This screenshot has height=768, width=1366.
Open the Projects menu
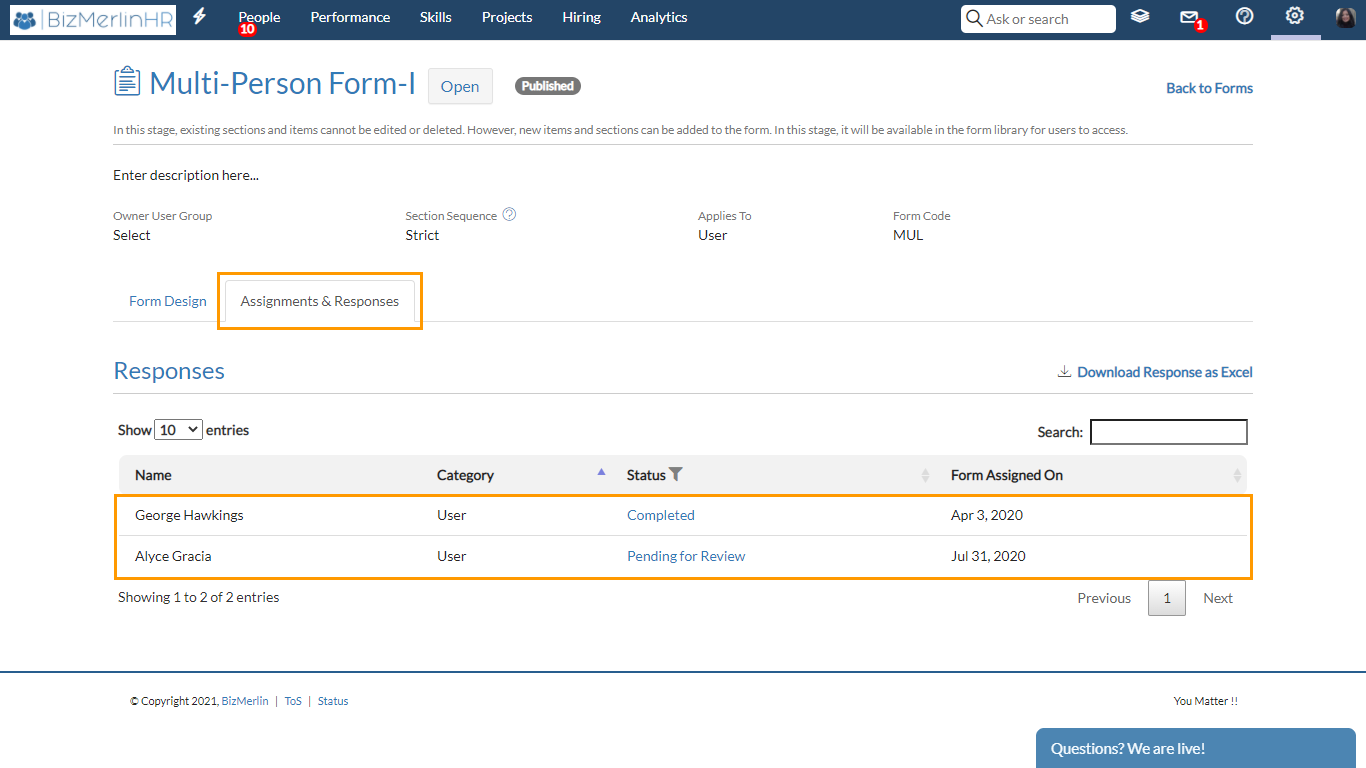pos(507,17)
